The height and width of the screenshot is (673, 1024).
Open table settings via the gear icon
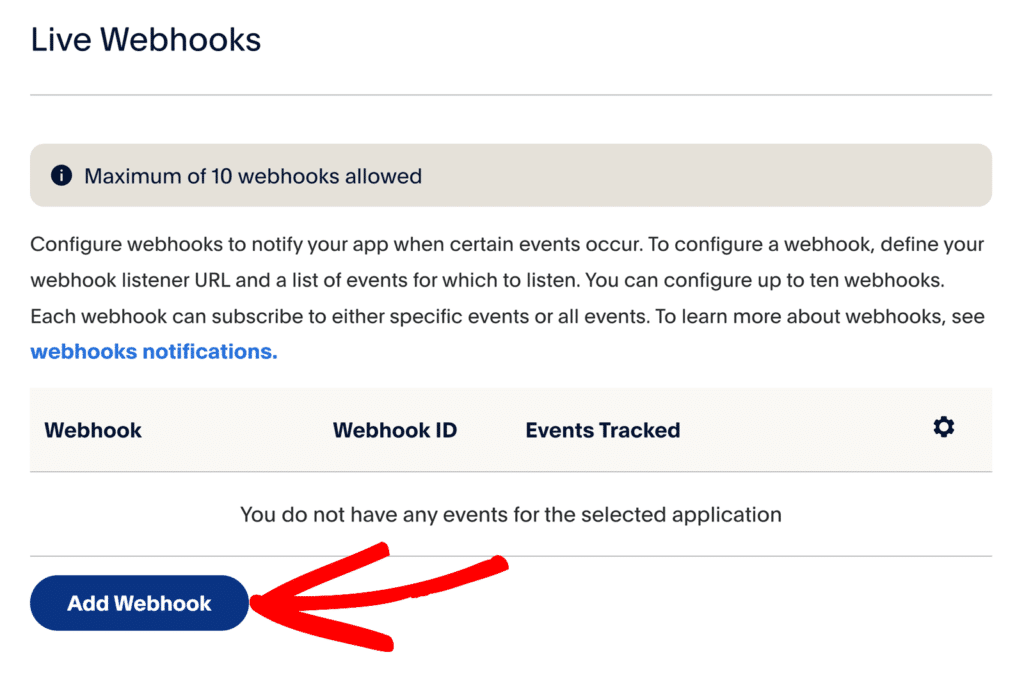943,428
